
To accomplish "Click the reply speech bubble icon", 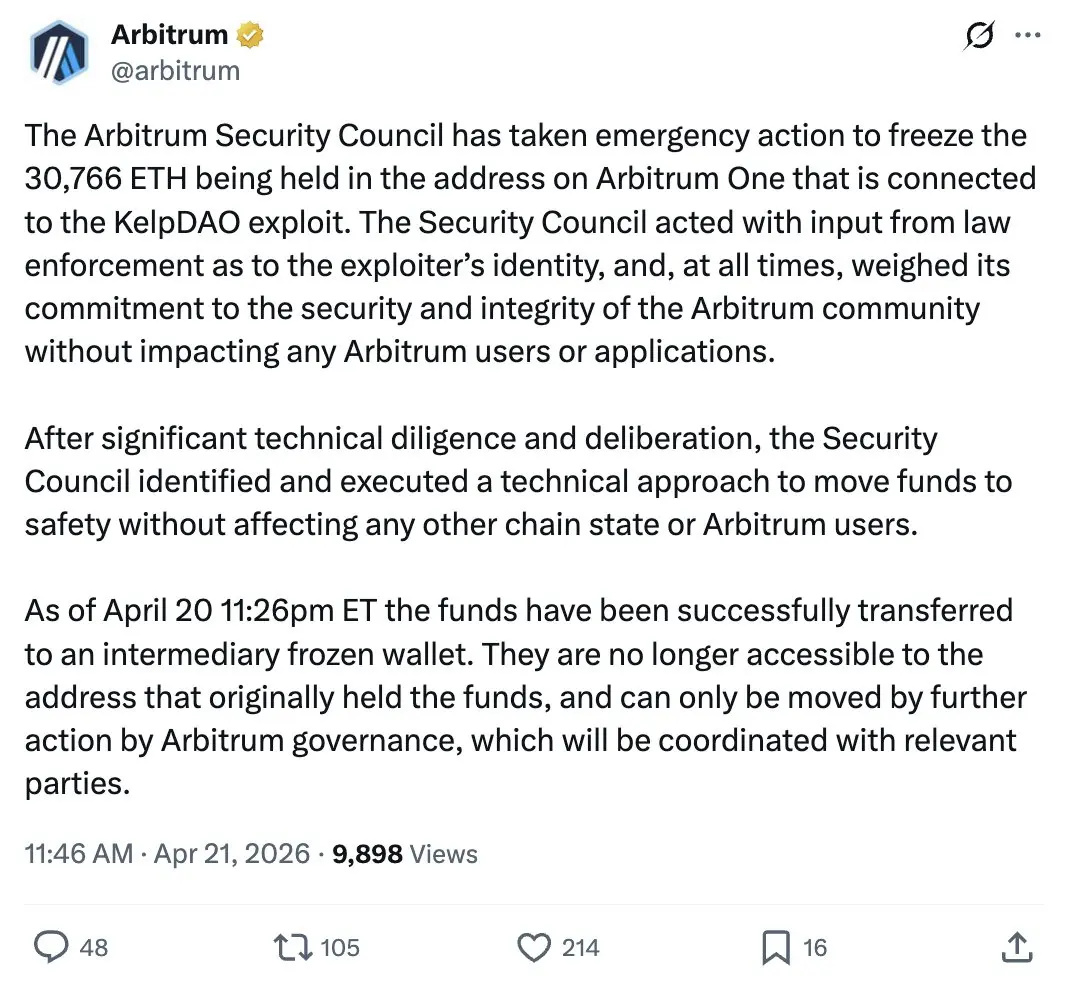I will [x=51, y=946].
